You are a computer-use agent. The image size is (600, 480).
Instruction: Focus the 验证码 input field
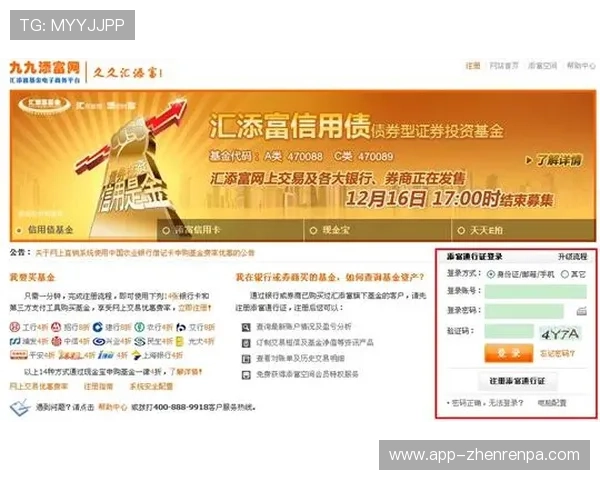509,331
